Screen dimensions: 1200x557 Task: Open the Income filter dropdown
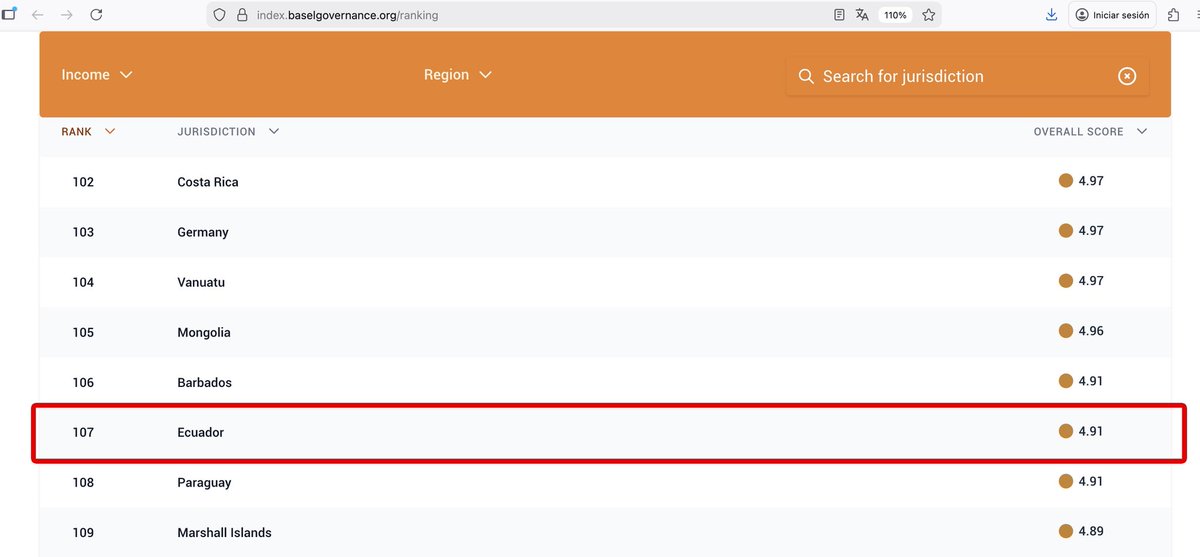(97, 75)
